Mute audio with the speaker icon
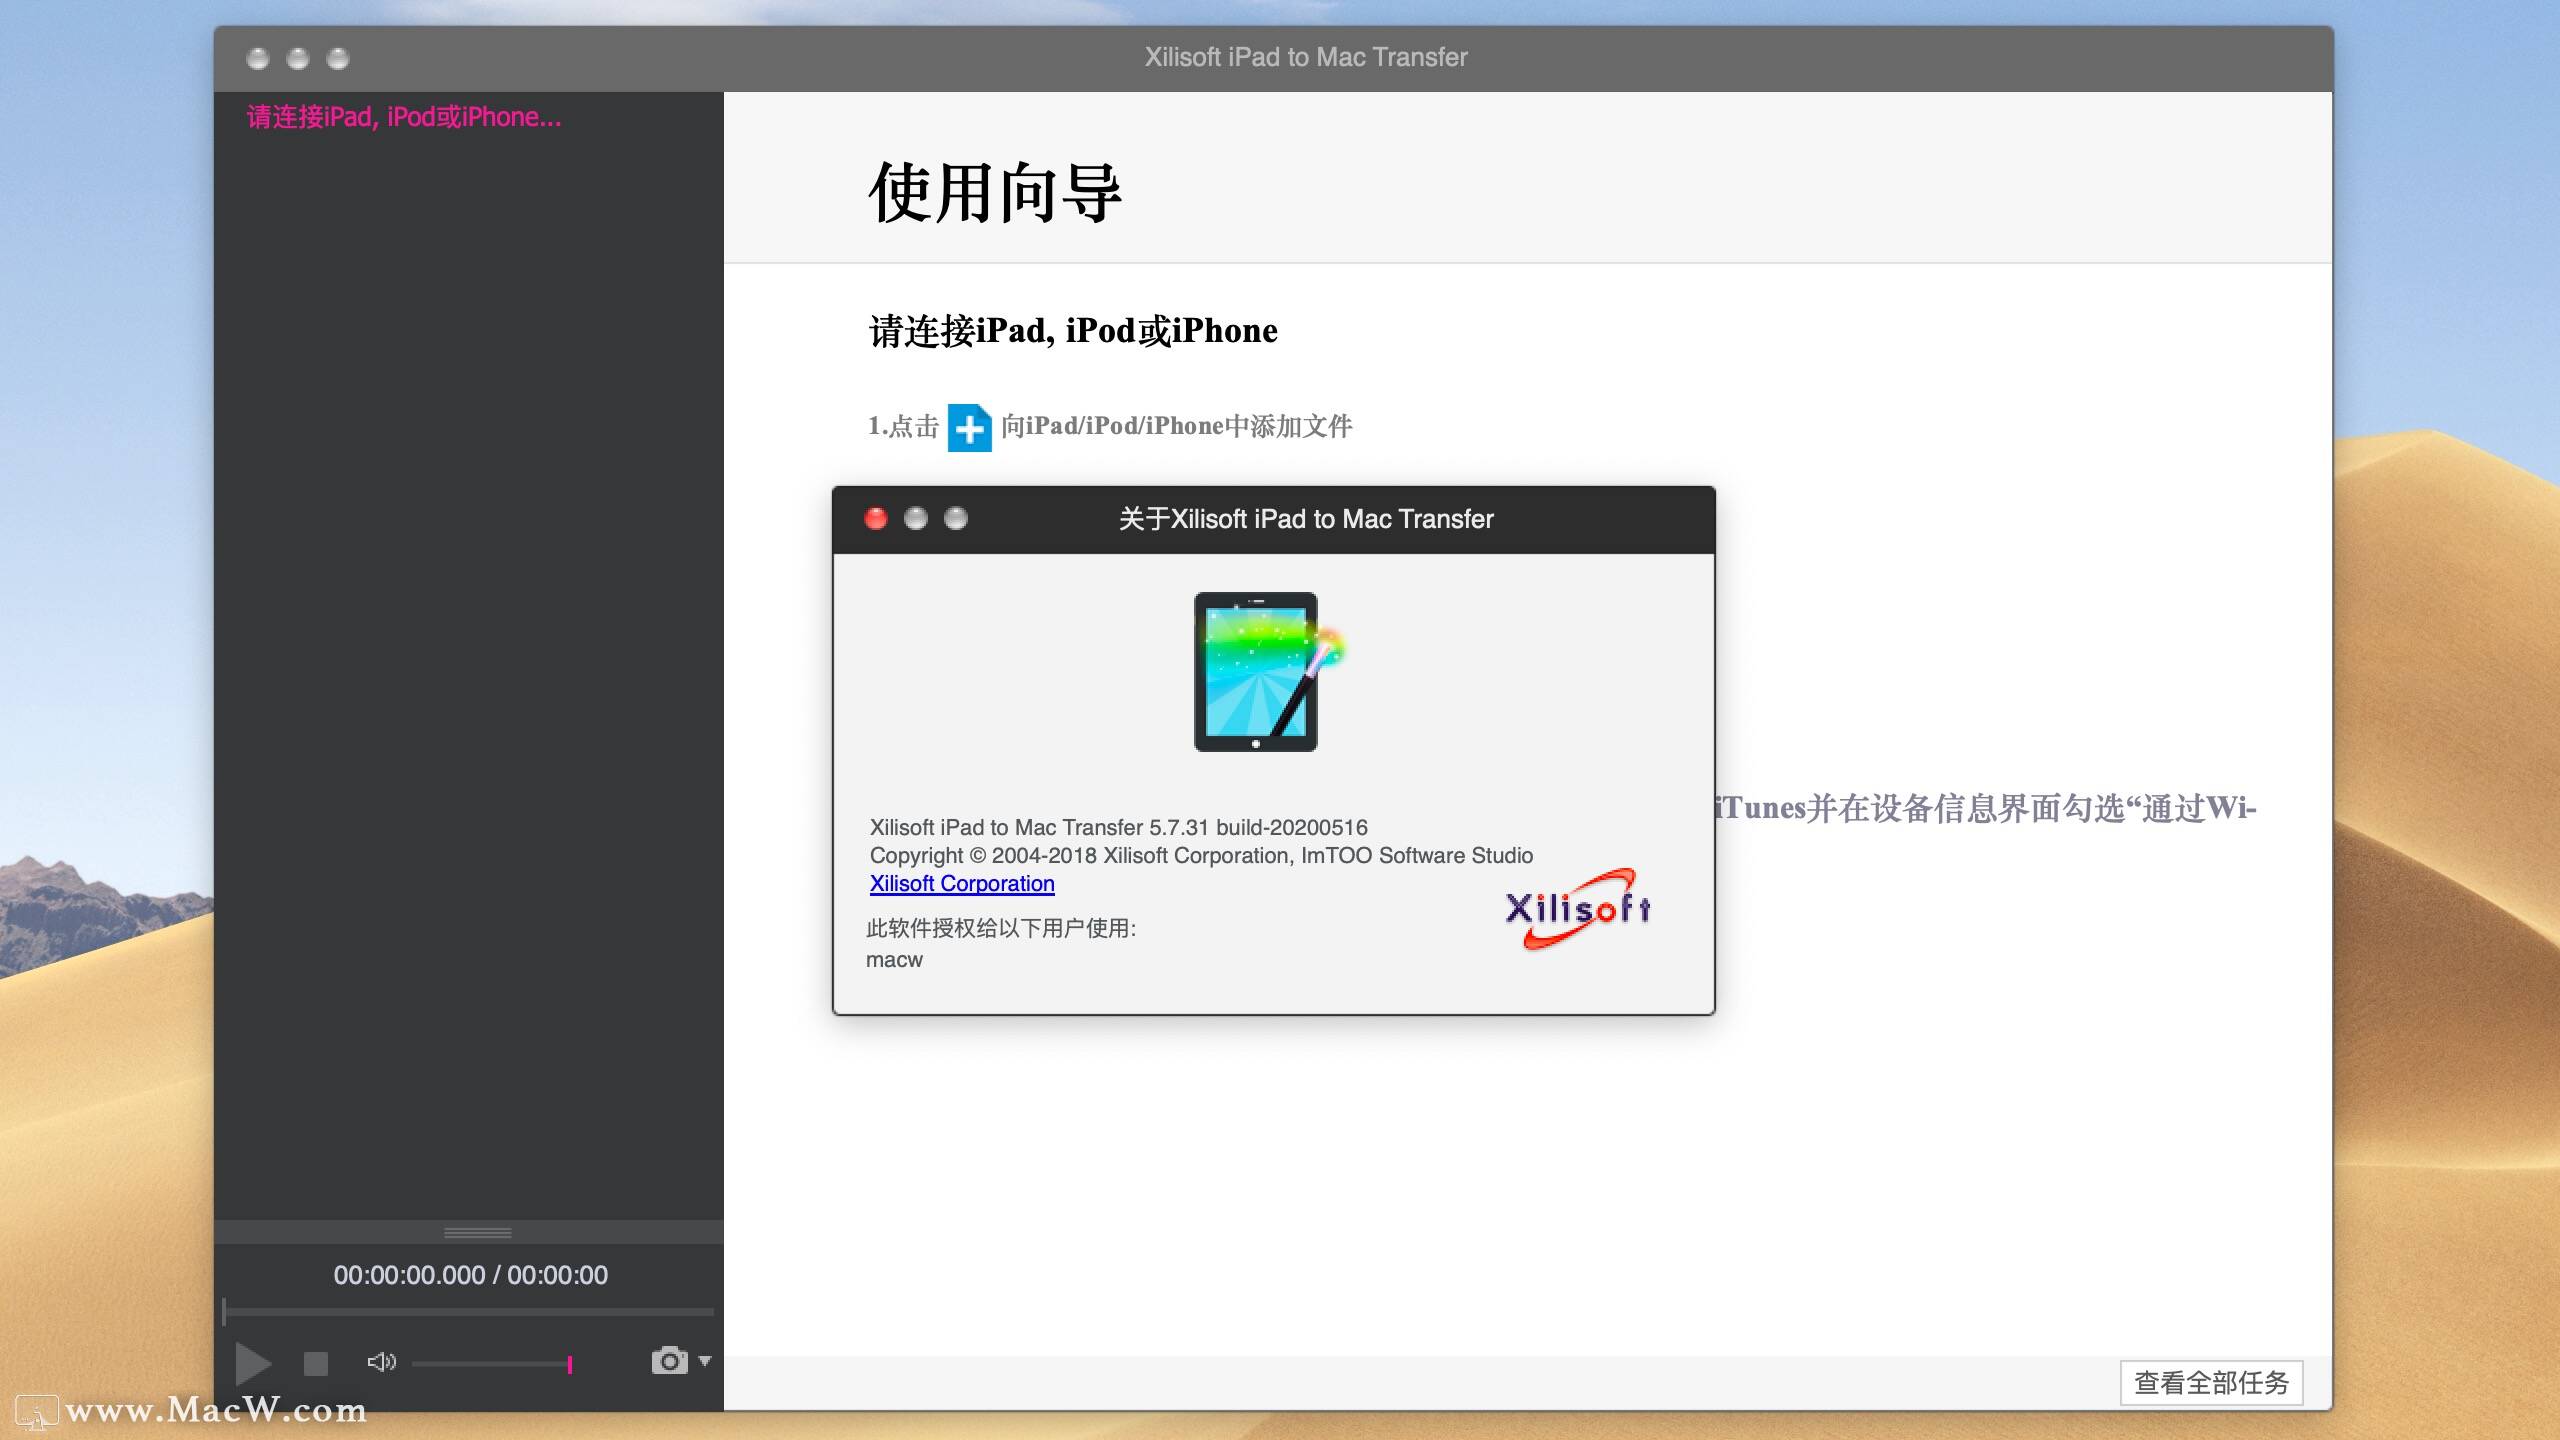 pyautogui.click(x=381, y=1362)
